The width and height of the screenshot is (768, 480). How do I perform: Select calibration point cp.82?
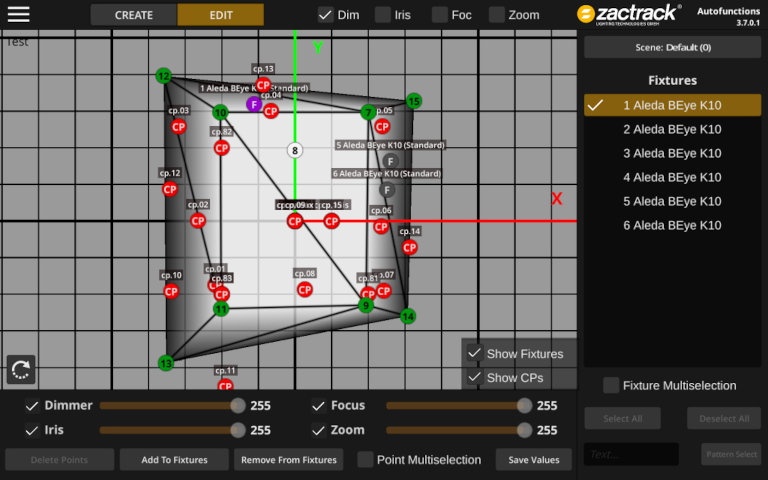coord(221,148)
